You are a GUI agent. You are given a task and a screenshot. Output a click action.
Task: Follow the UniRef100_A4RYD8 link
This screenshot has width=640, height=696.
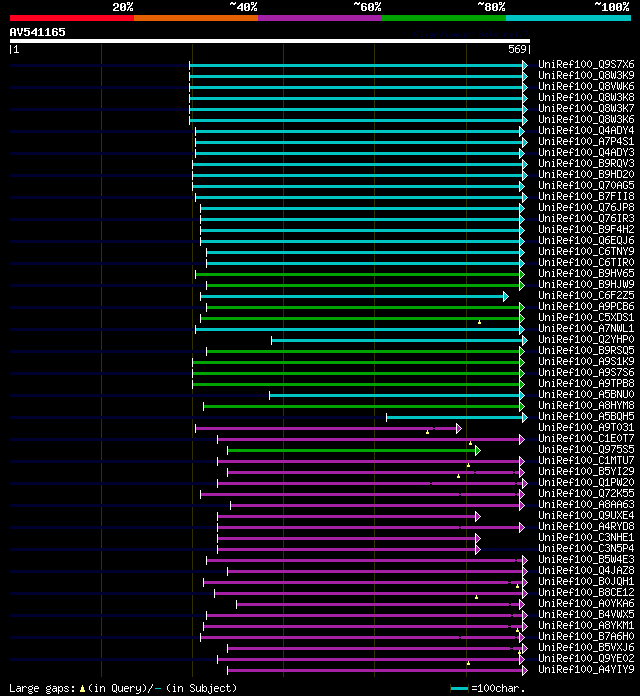coord(586,526)
